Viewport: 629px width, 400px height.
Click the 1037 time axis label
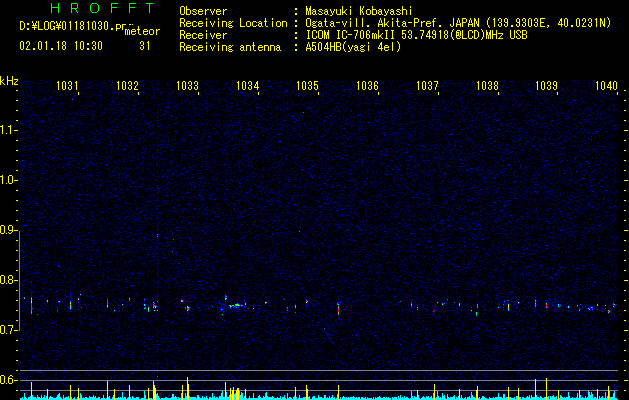pyautogui.click(x=427, y=86)
